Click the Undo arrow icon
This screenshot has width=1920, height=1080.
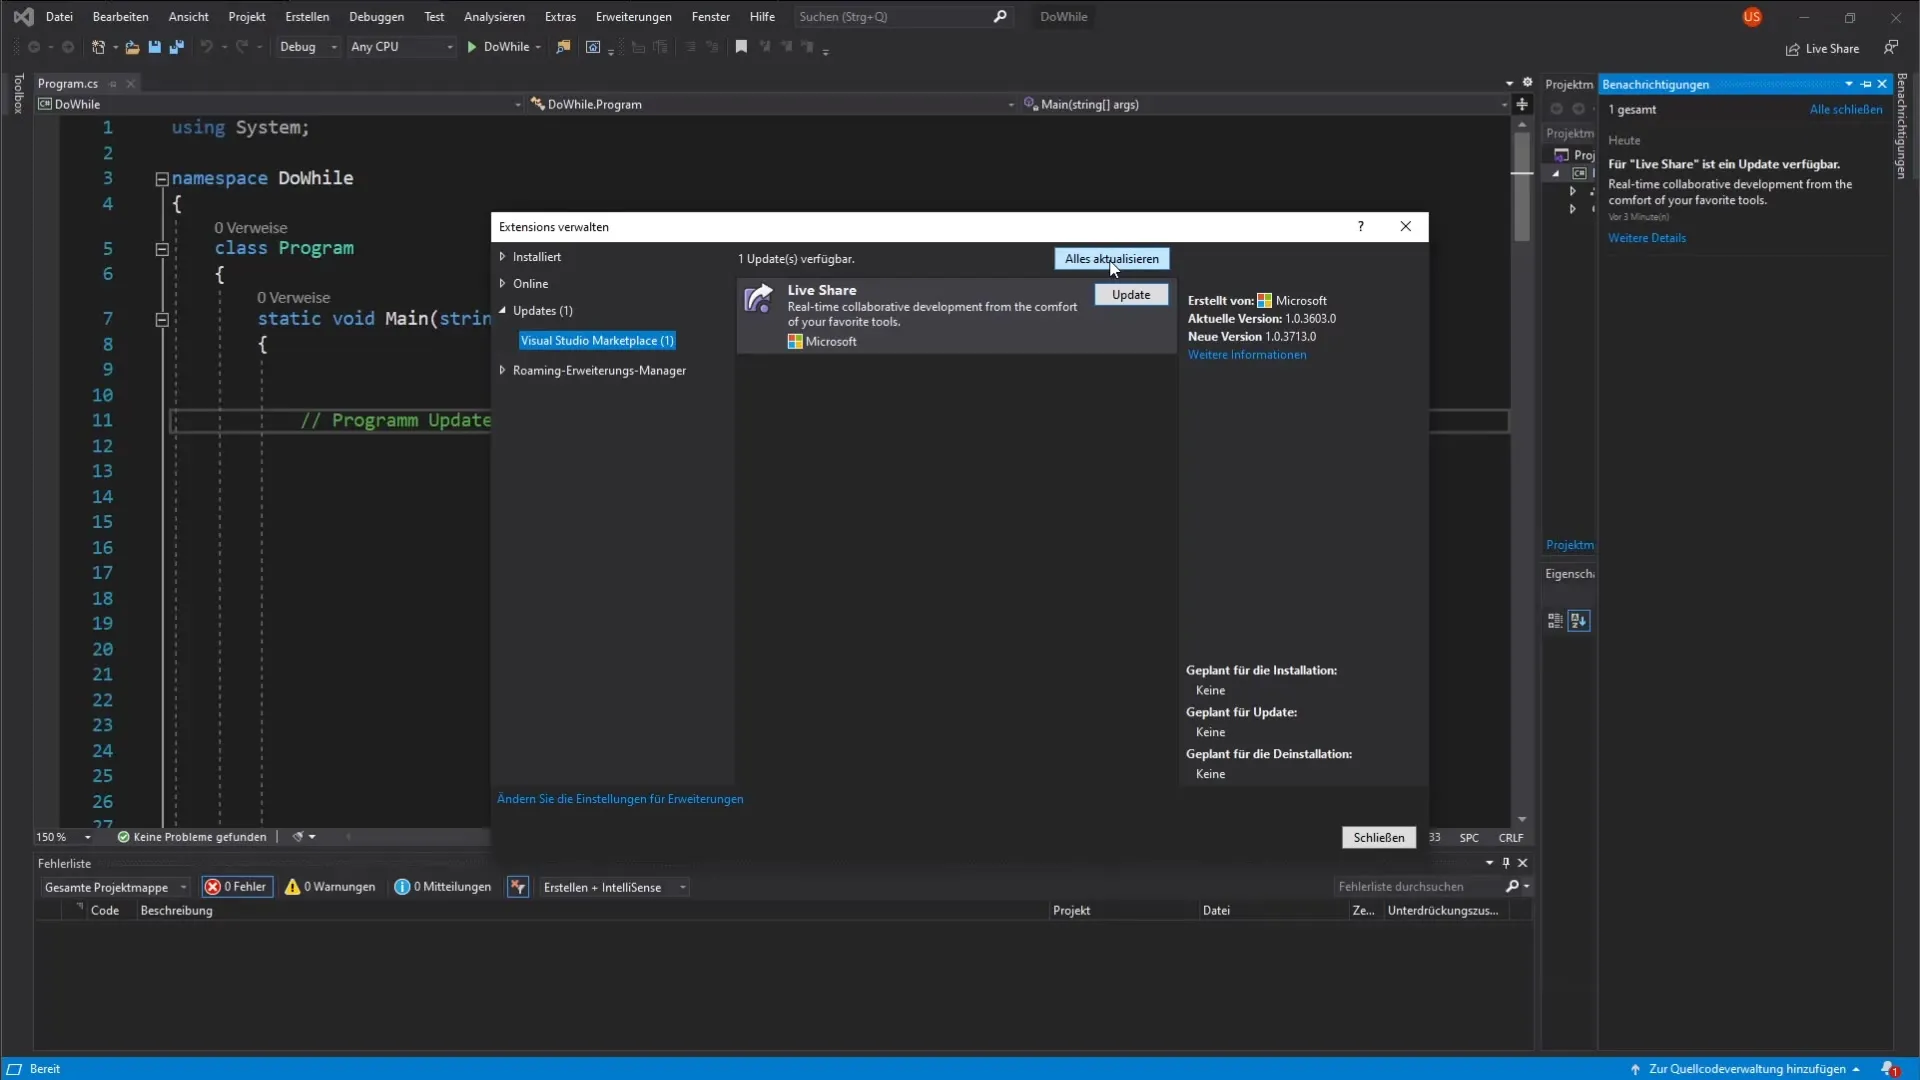click(x=206, y=47)
